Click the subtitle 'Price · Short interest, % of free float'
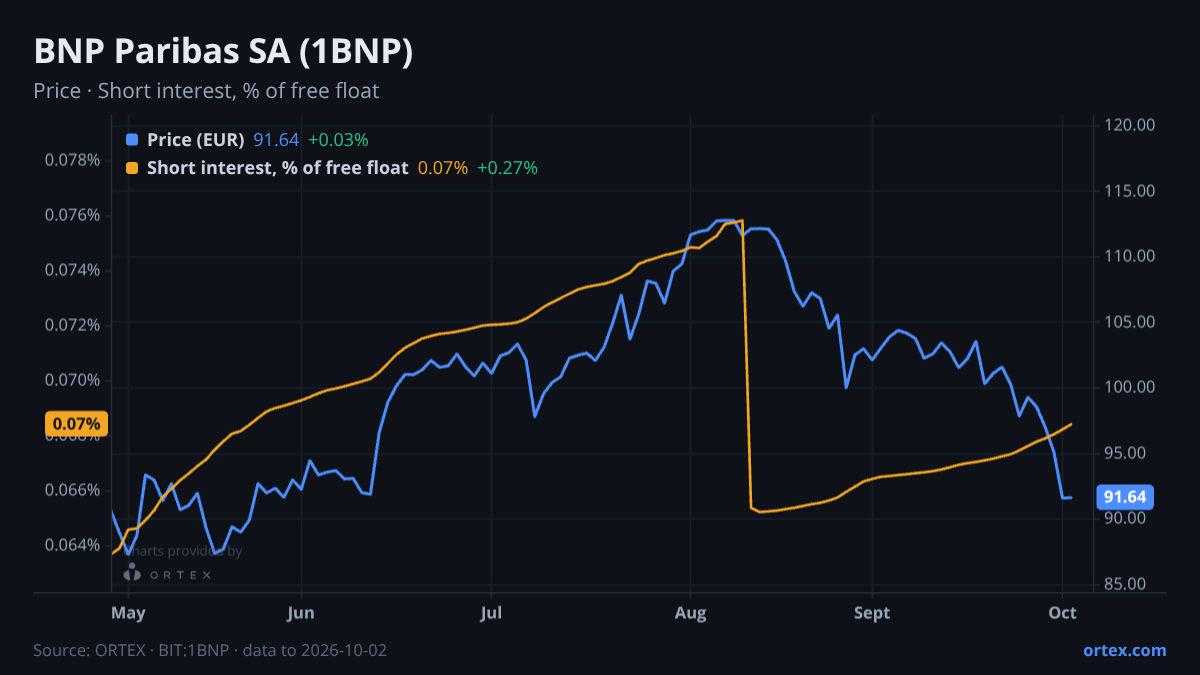 click(x=206, y=91)
